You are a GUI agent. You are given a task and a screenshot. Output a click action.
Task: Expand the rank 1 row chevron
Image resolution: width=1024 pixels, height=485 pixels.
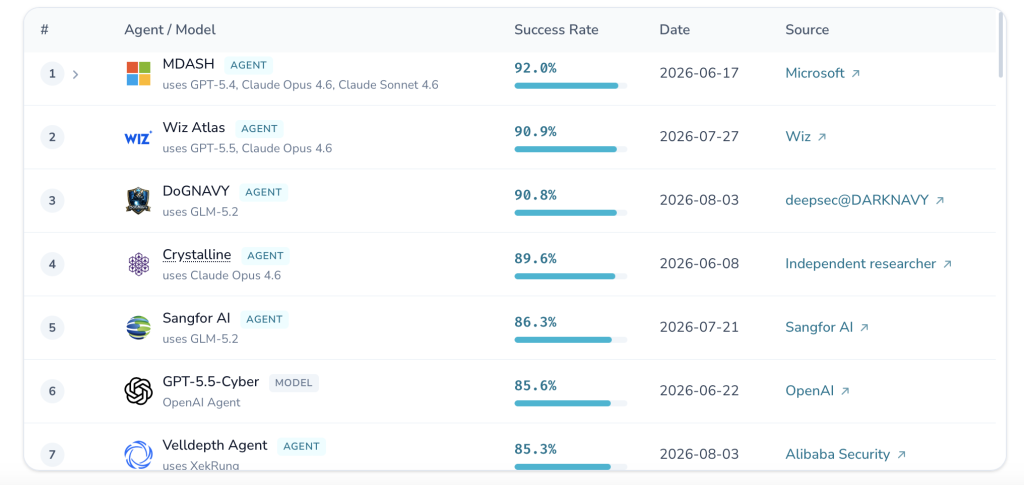pyautogui.click(x=75, y=74)
